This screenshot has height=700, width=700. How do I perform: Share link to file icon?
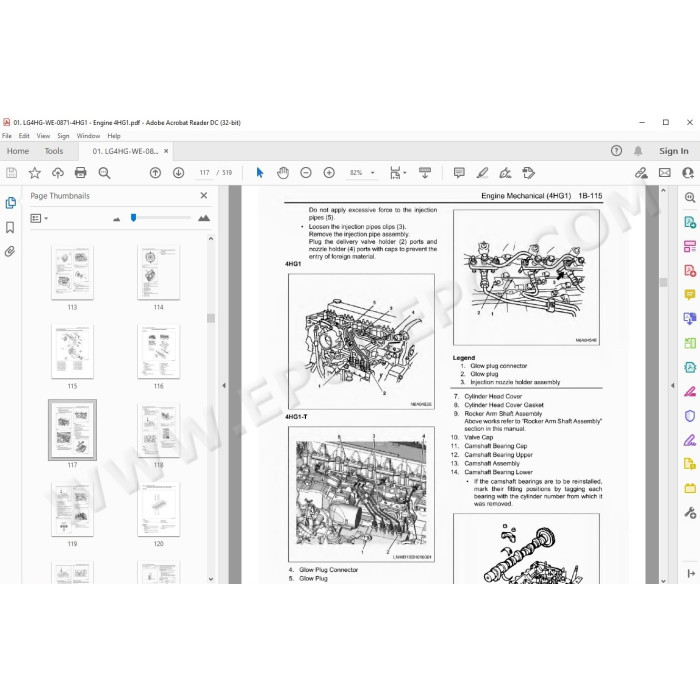(641, 173)
